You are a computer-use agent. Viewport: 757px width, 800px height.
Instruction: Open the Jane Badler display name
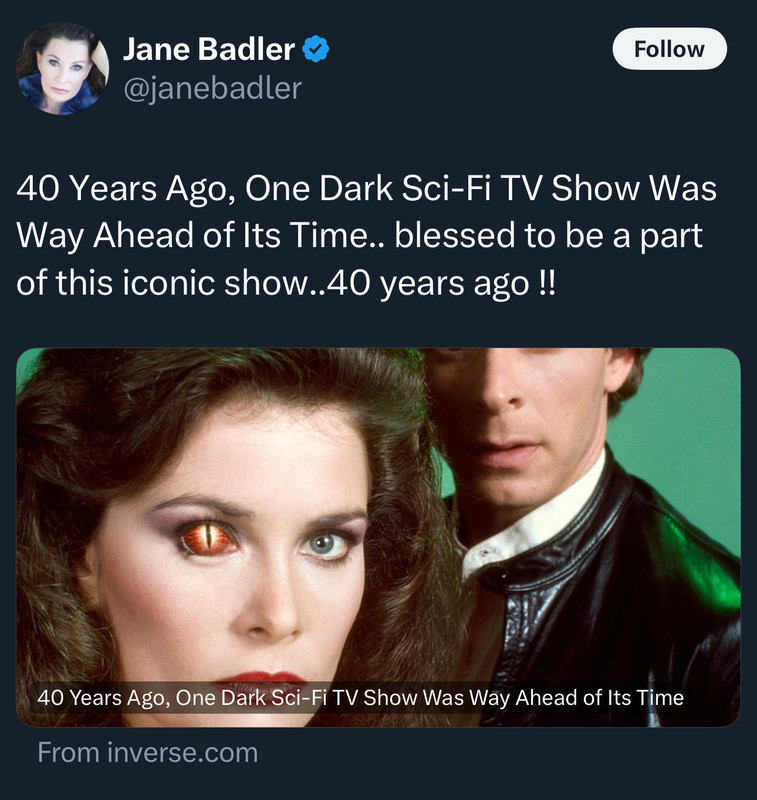tap(209, 49)
